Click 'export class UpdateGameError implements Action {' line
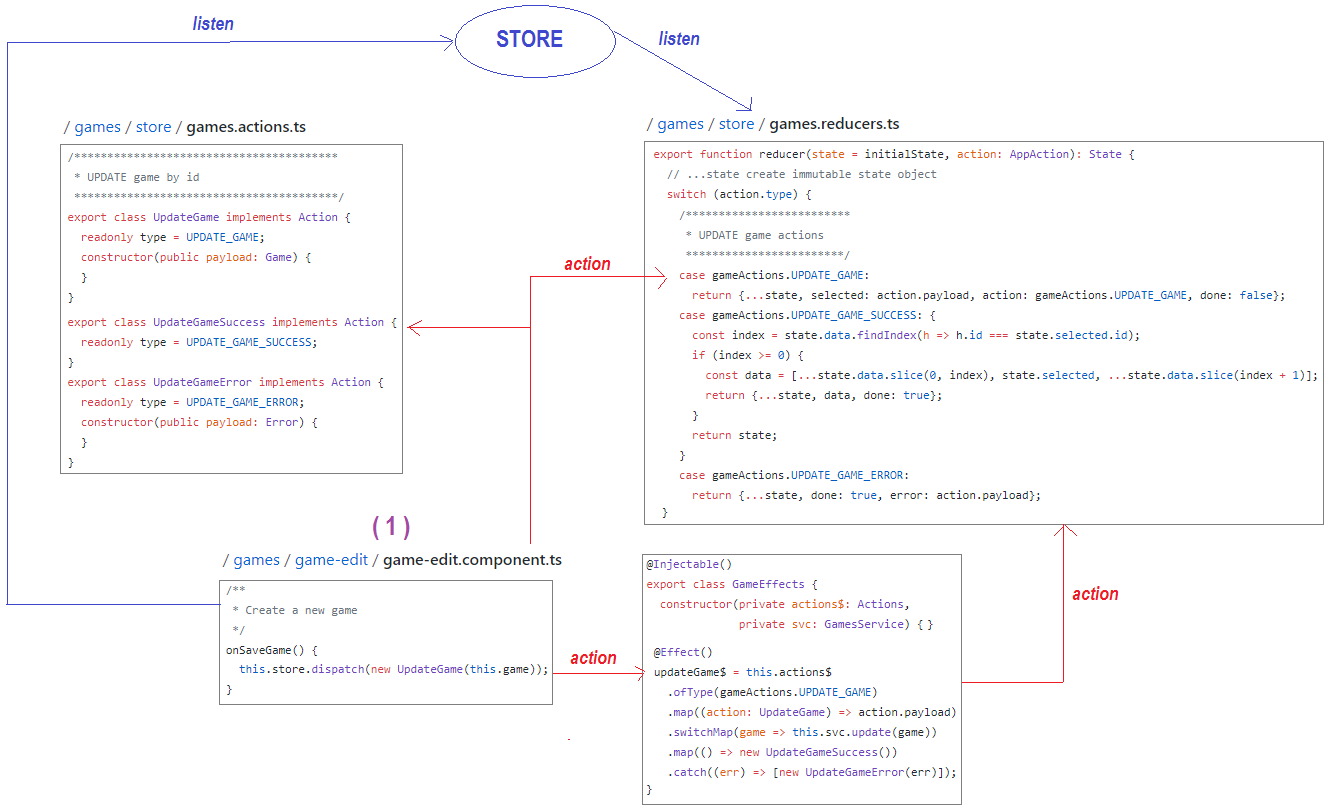Image resolution: width=1331 pixels, height=809 pixels. (x=225, y=382)
